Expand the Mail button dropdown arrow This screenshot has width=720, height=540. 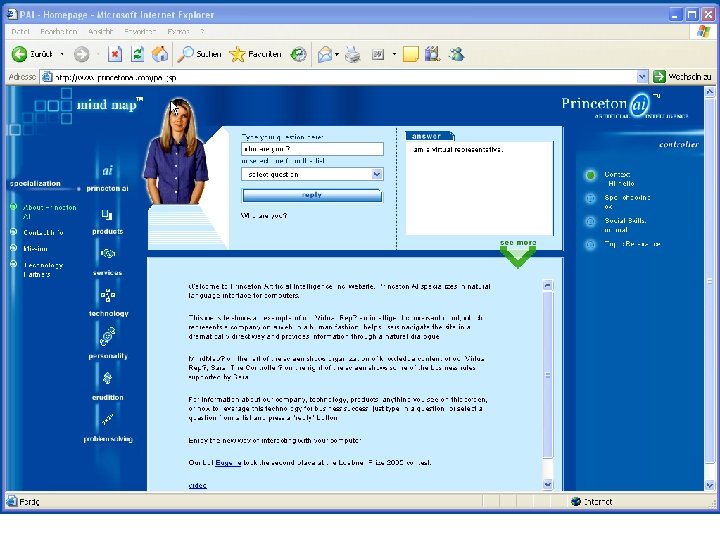[x=337, y=55]
